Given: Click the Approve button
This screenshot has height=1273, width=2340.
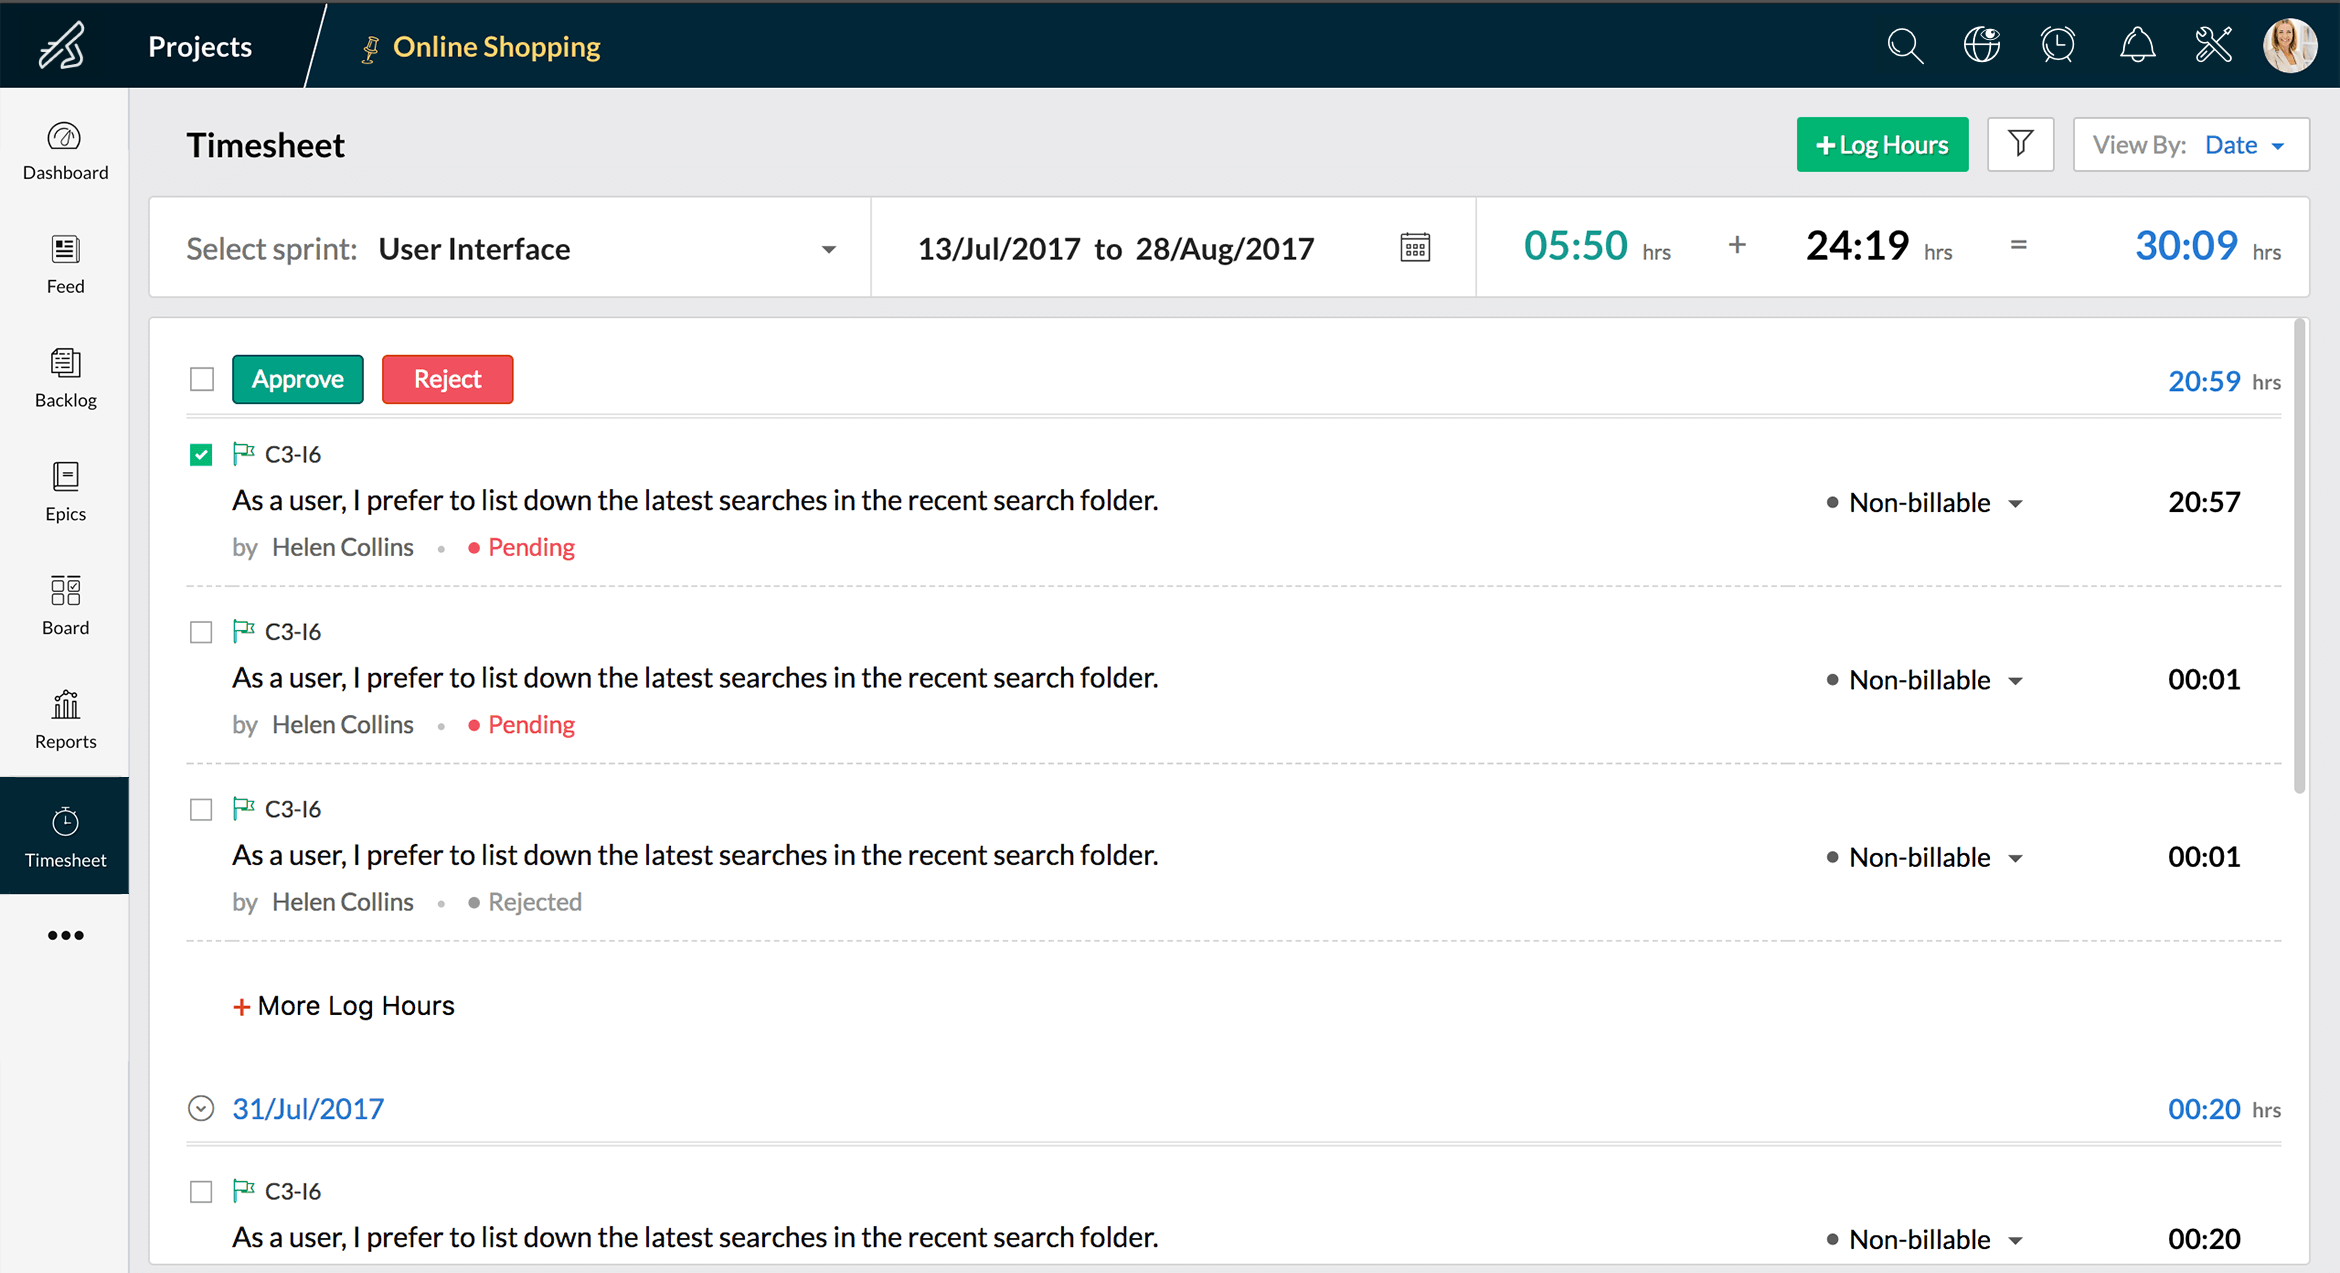Looking at the screenshot, I should point(297,379).
